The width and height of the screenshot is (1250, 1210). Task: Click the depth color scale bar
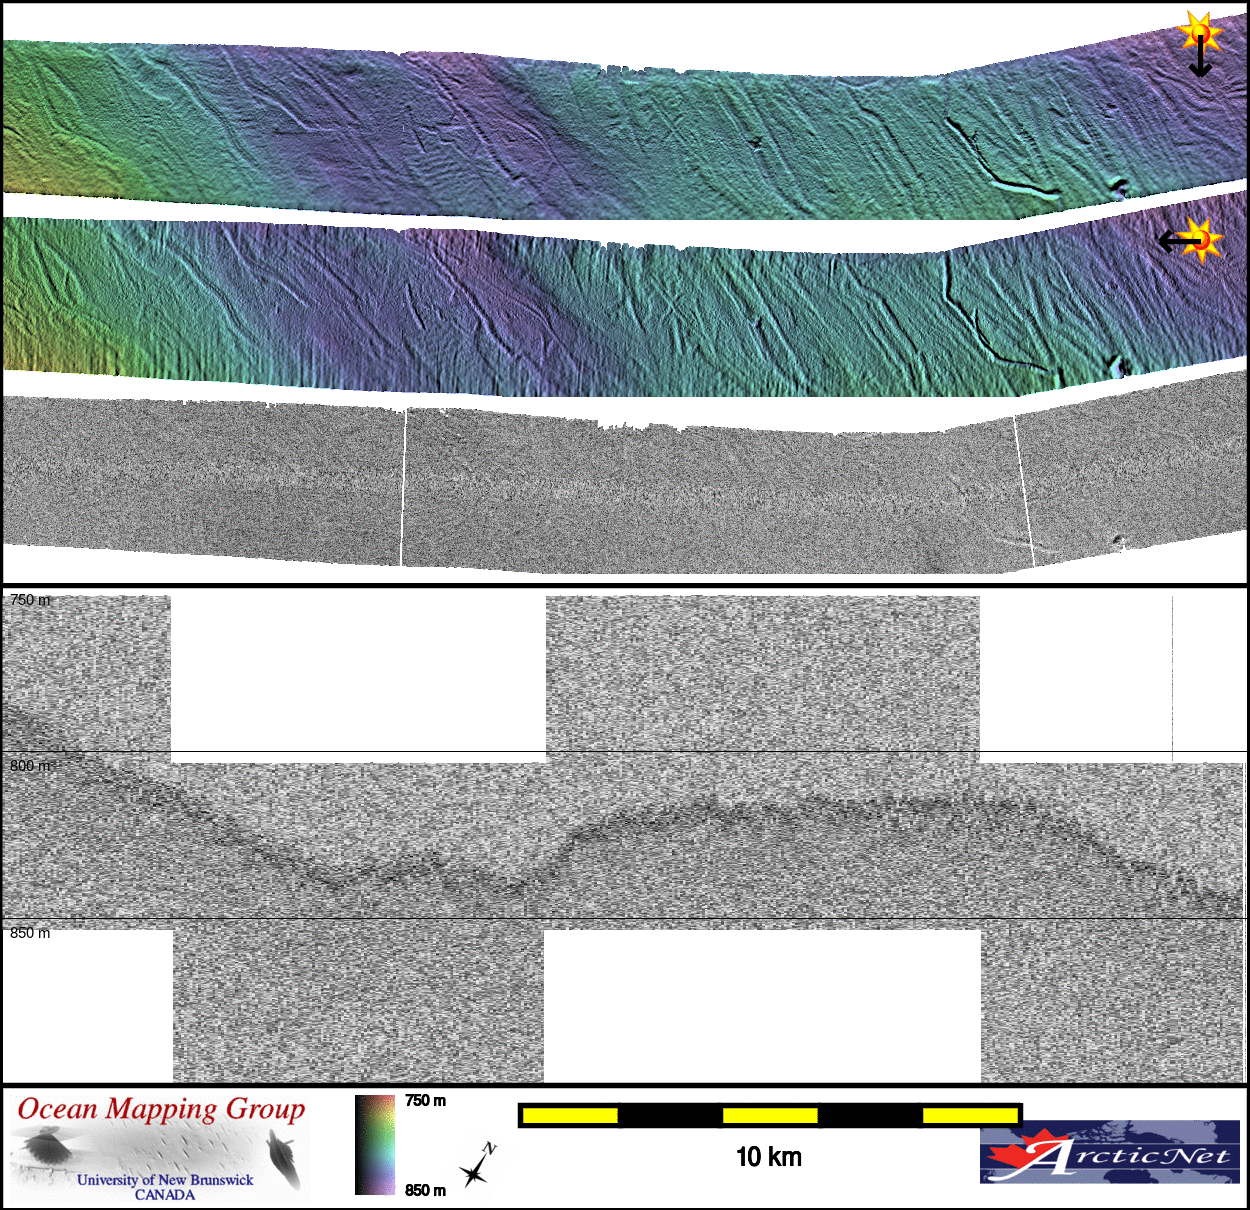click(375, 1145)
